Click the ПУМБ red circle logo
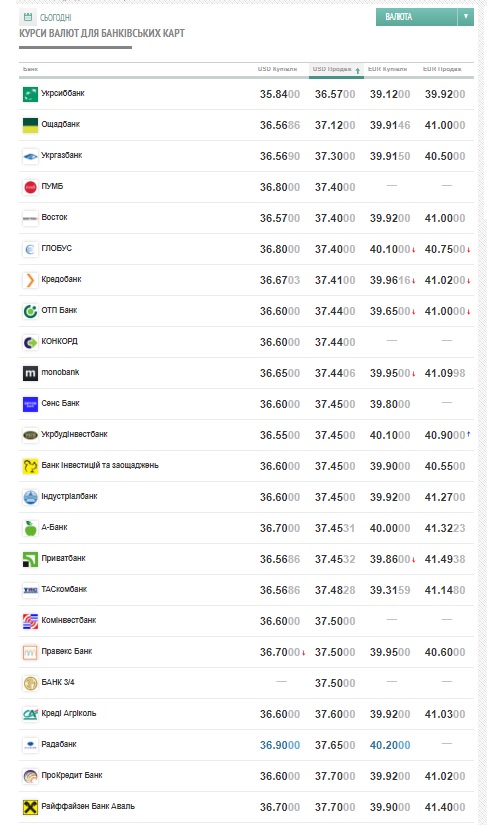Viewport: 487px width, 825px height. (x=31, y=187)
